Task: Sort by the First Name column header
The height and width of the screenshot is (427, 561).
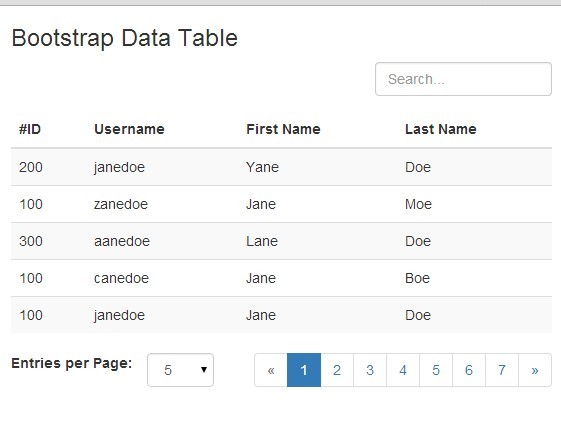Action: coord(283,129)
